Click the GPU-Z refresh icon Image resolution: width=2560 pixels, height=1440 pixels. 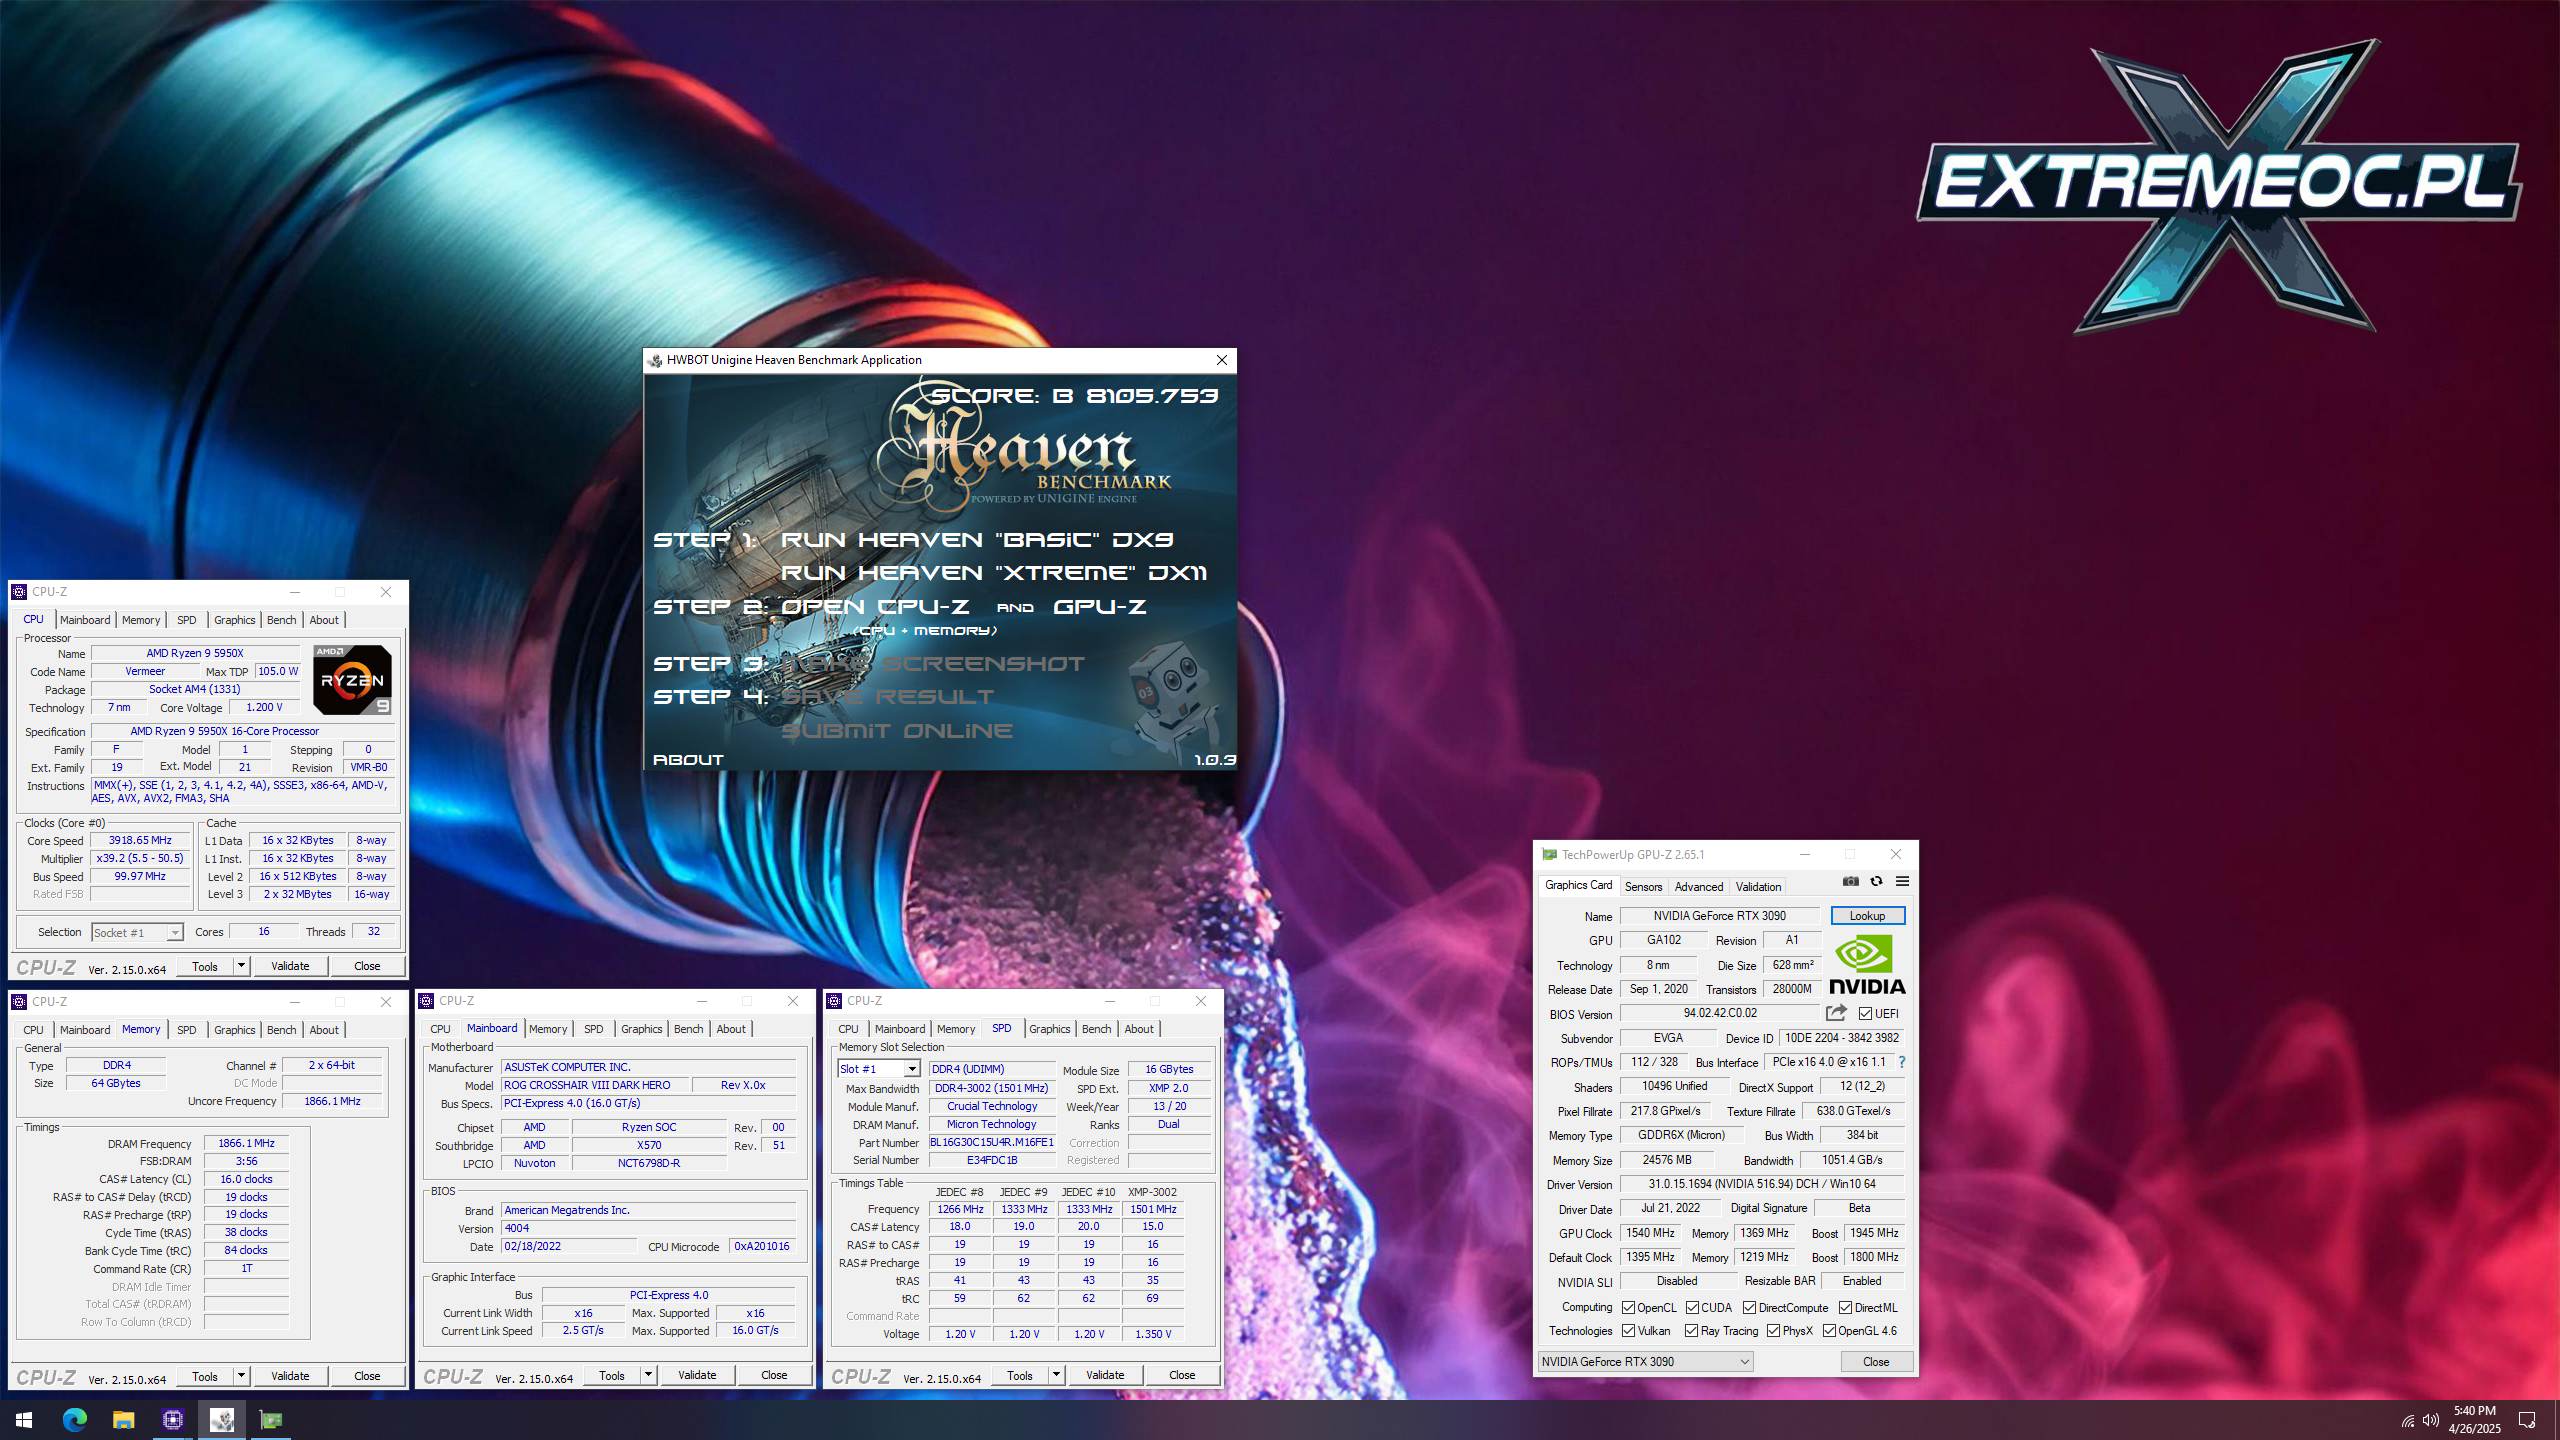1876,881
